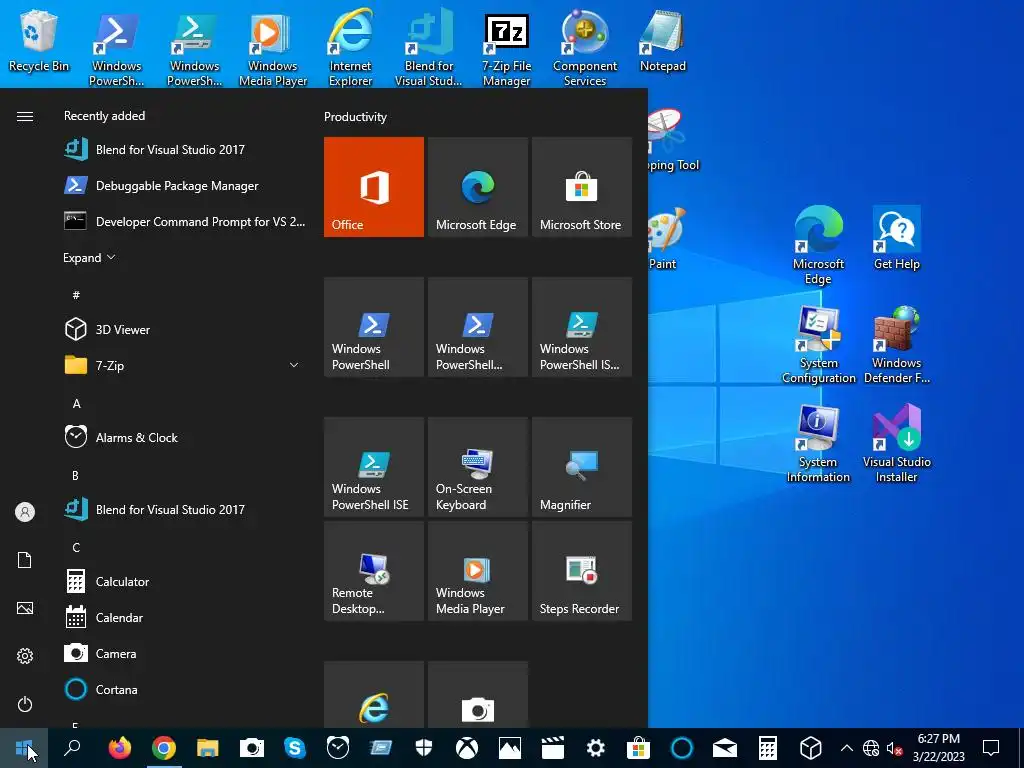Open the Office tile

(374, 187)
